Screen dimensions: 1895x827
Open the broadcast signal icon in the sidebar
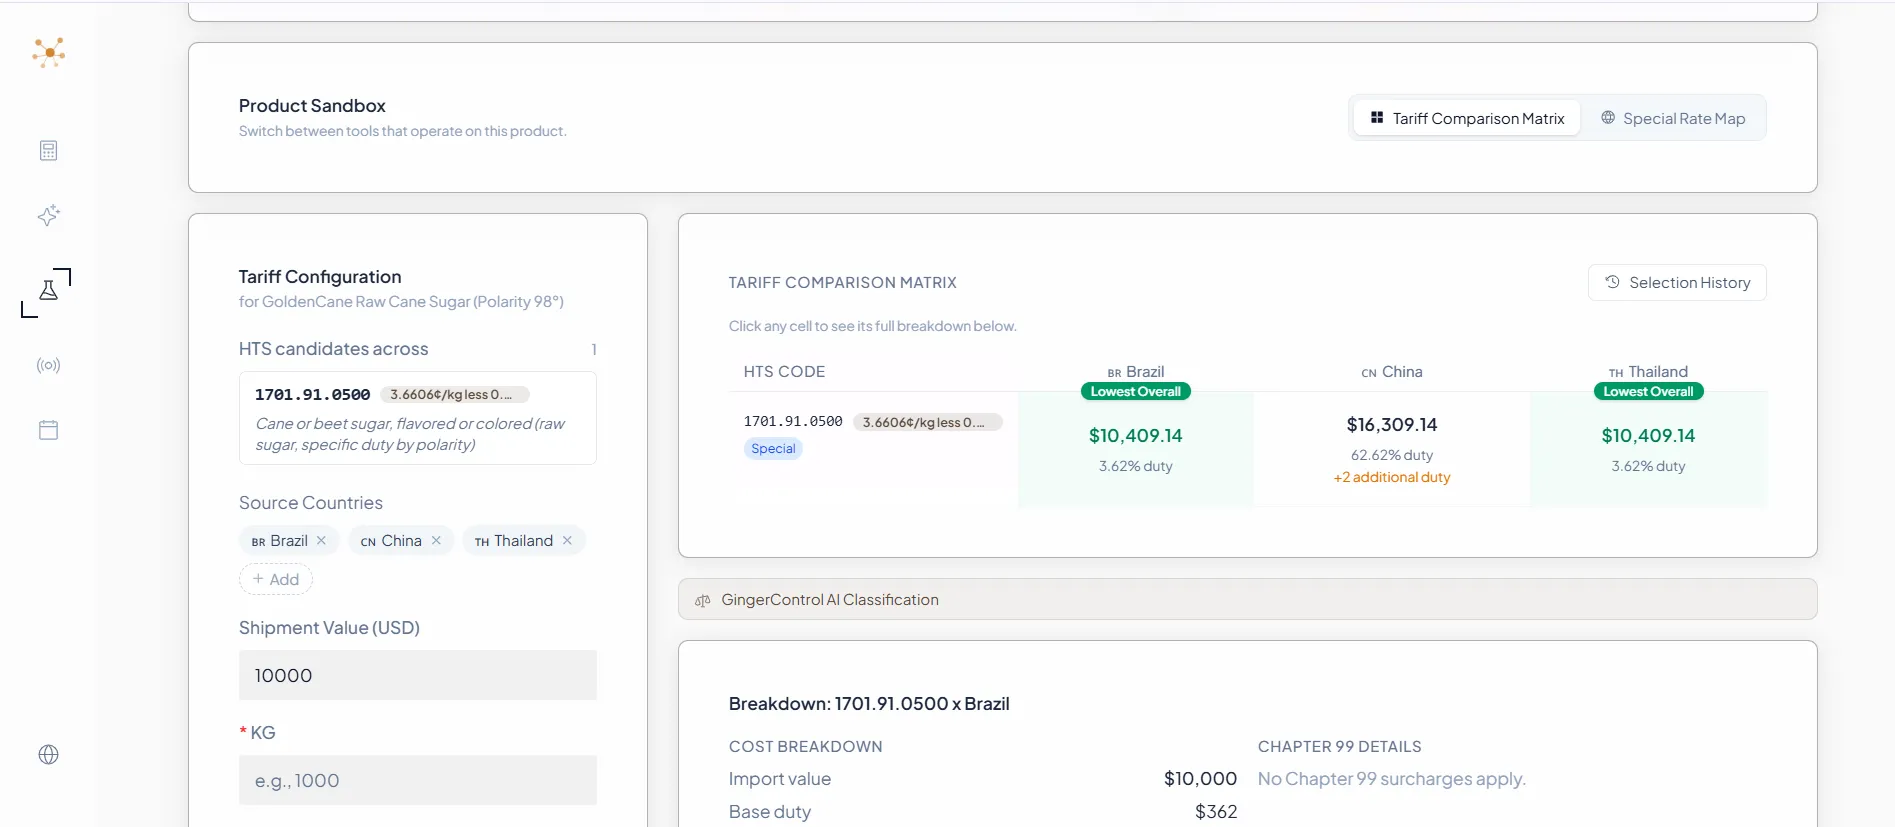[48, 365]
